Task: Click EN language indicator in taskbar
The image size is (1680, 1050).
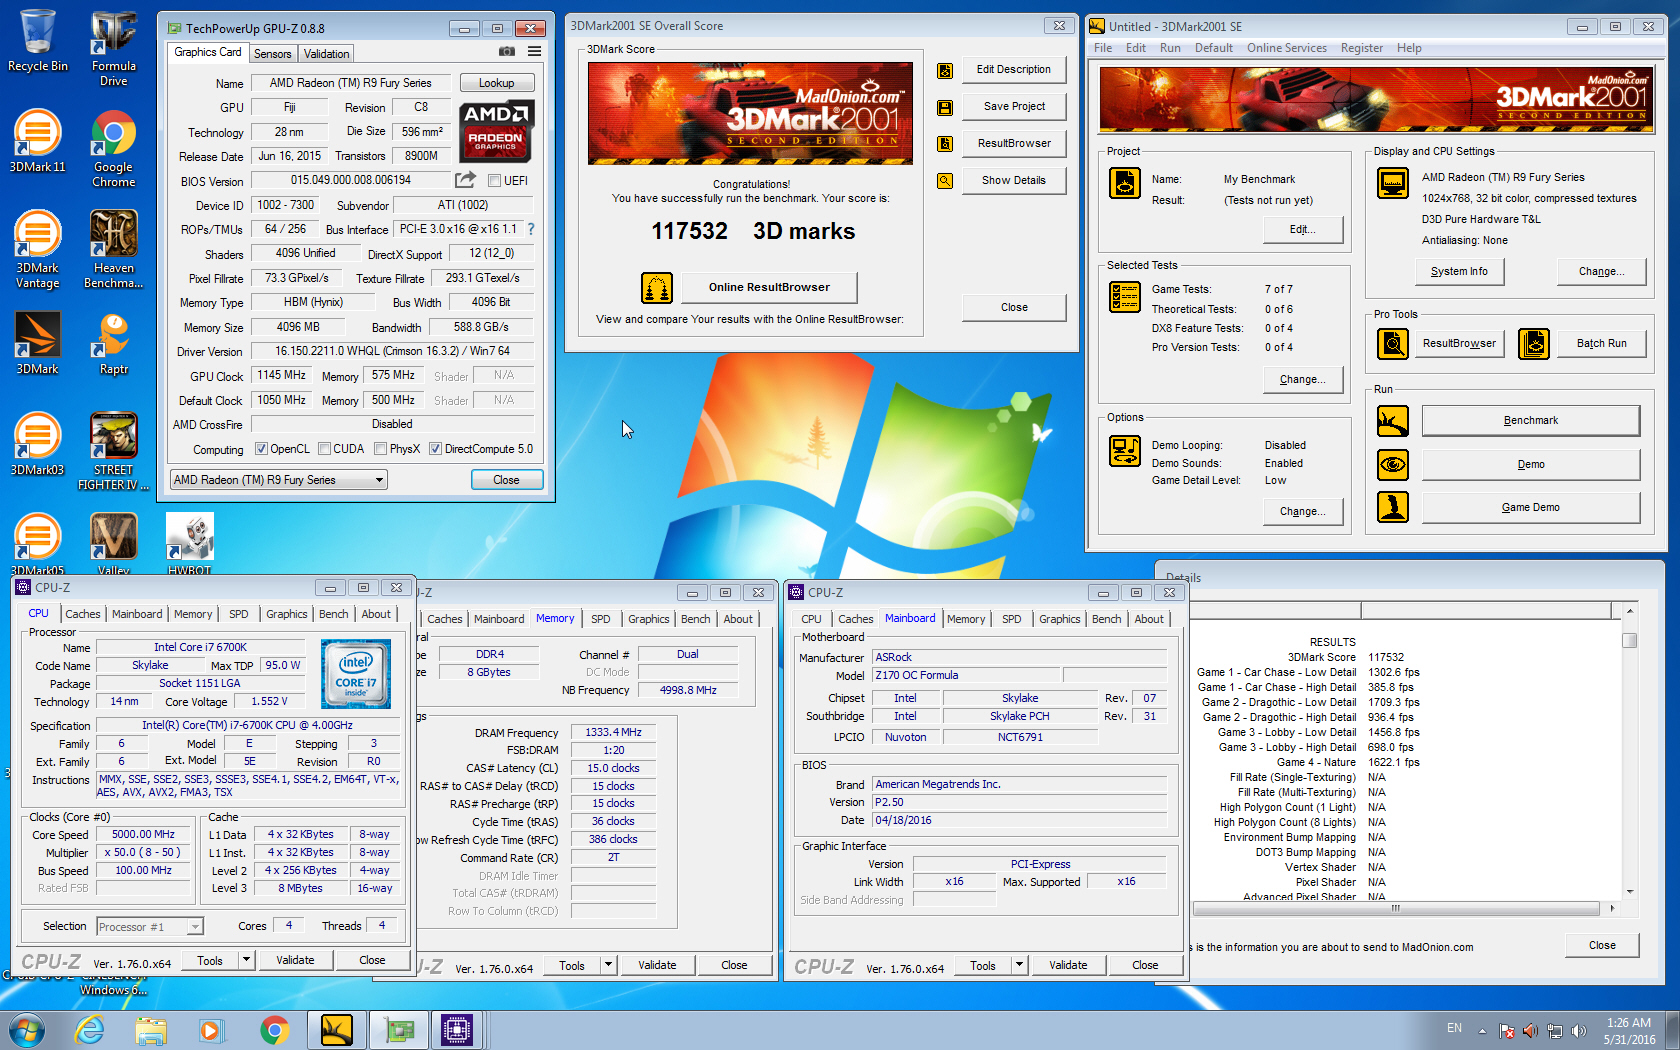Action: tap(1454, 1028)
